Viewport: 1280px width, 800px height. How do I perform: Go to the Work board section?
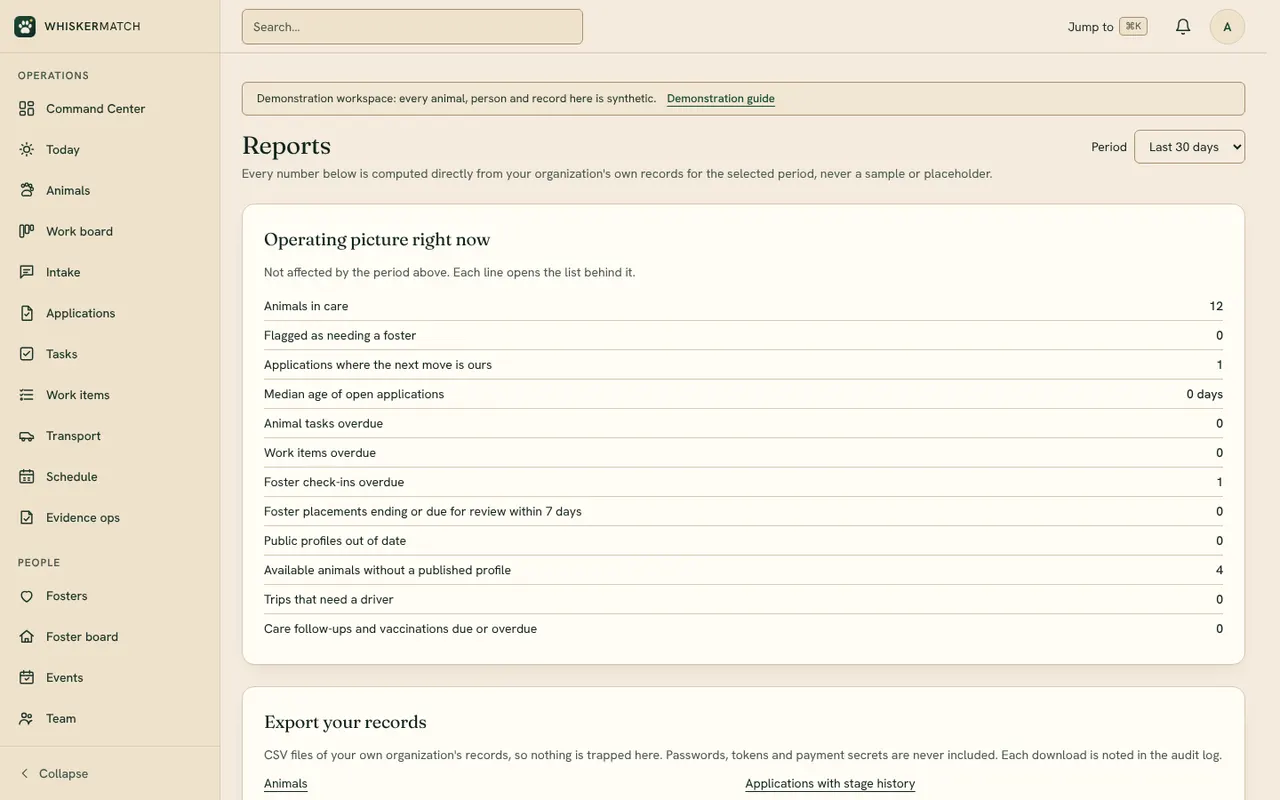click(x=110, y=231)
